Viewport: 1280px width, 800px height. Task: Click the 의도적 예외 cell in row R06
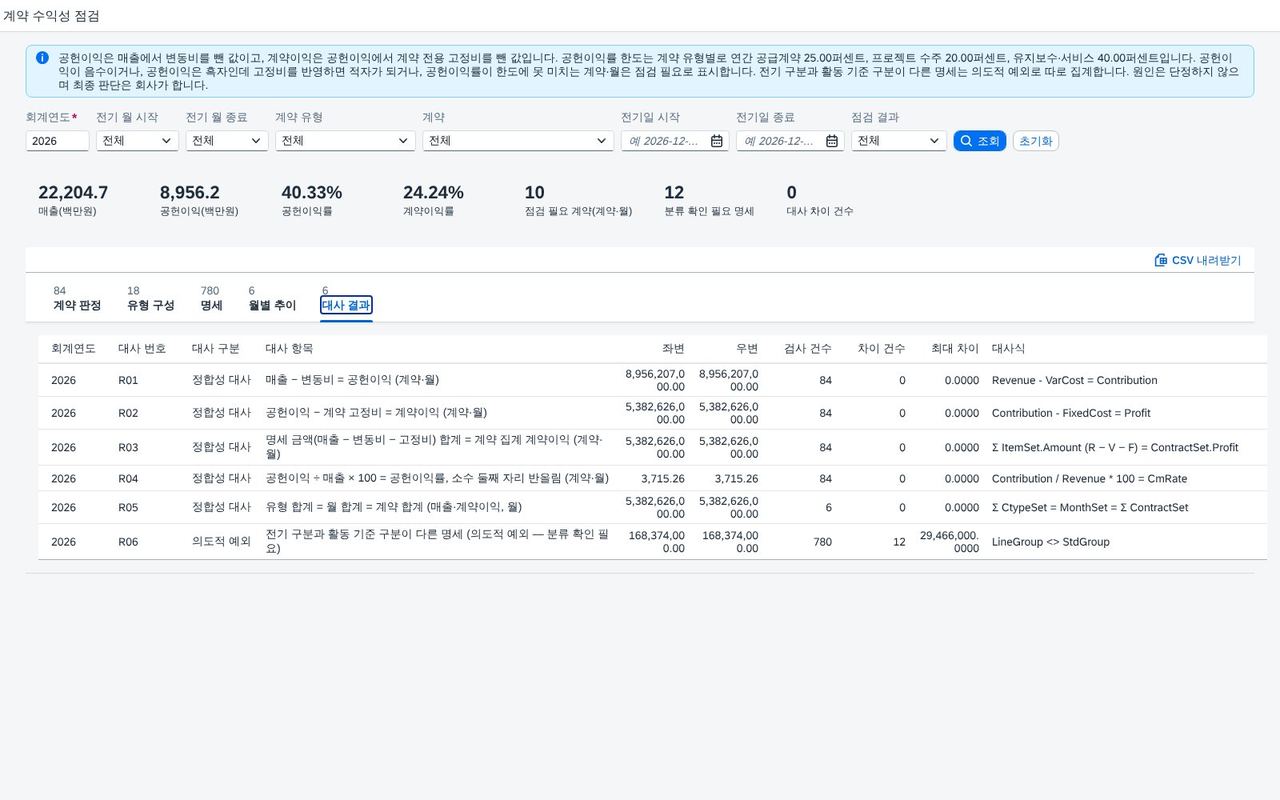[x=221, y=542]
